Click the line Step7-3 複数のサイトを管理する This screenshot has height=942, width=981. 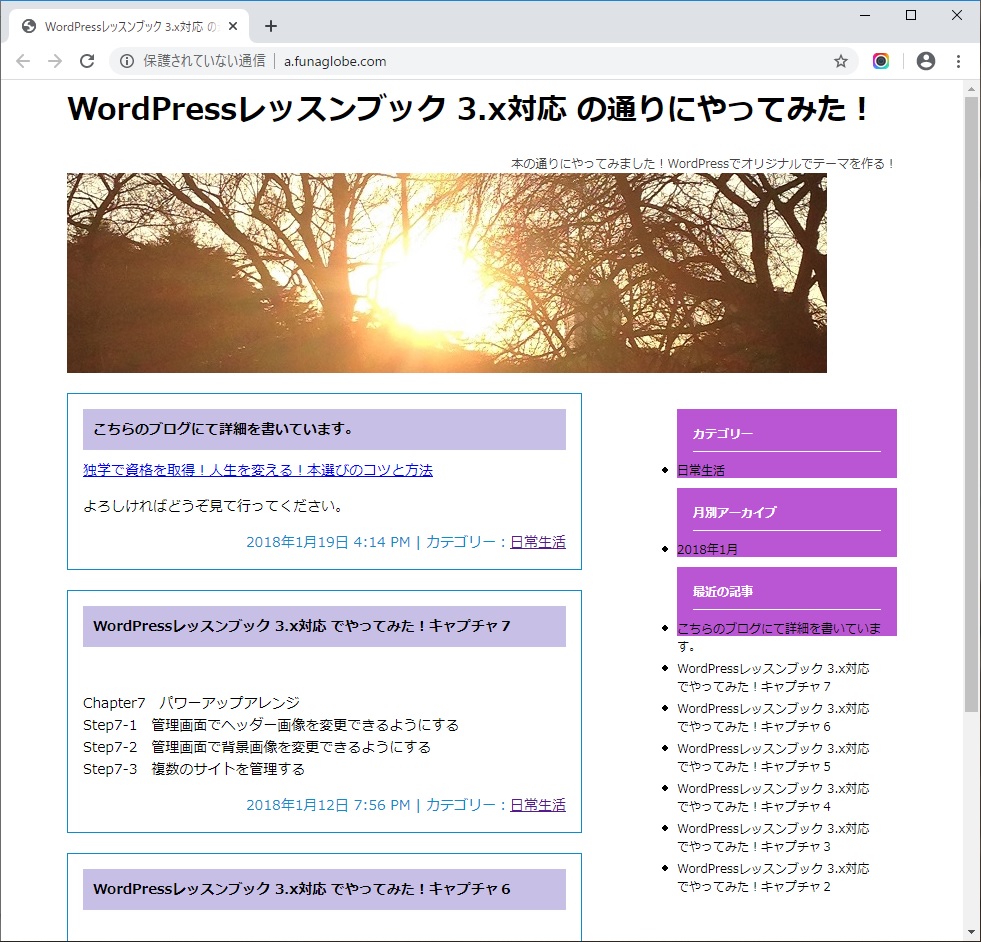194,769
